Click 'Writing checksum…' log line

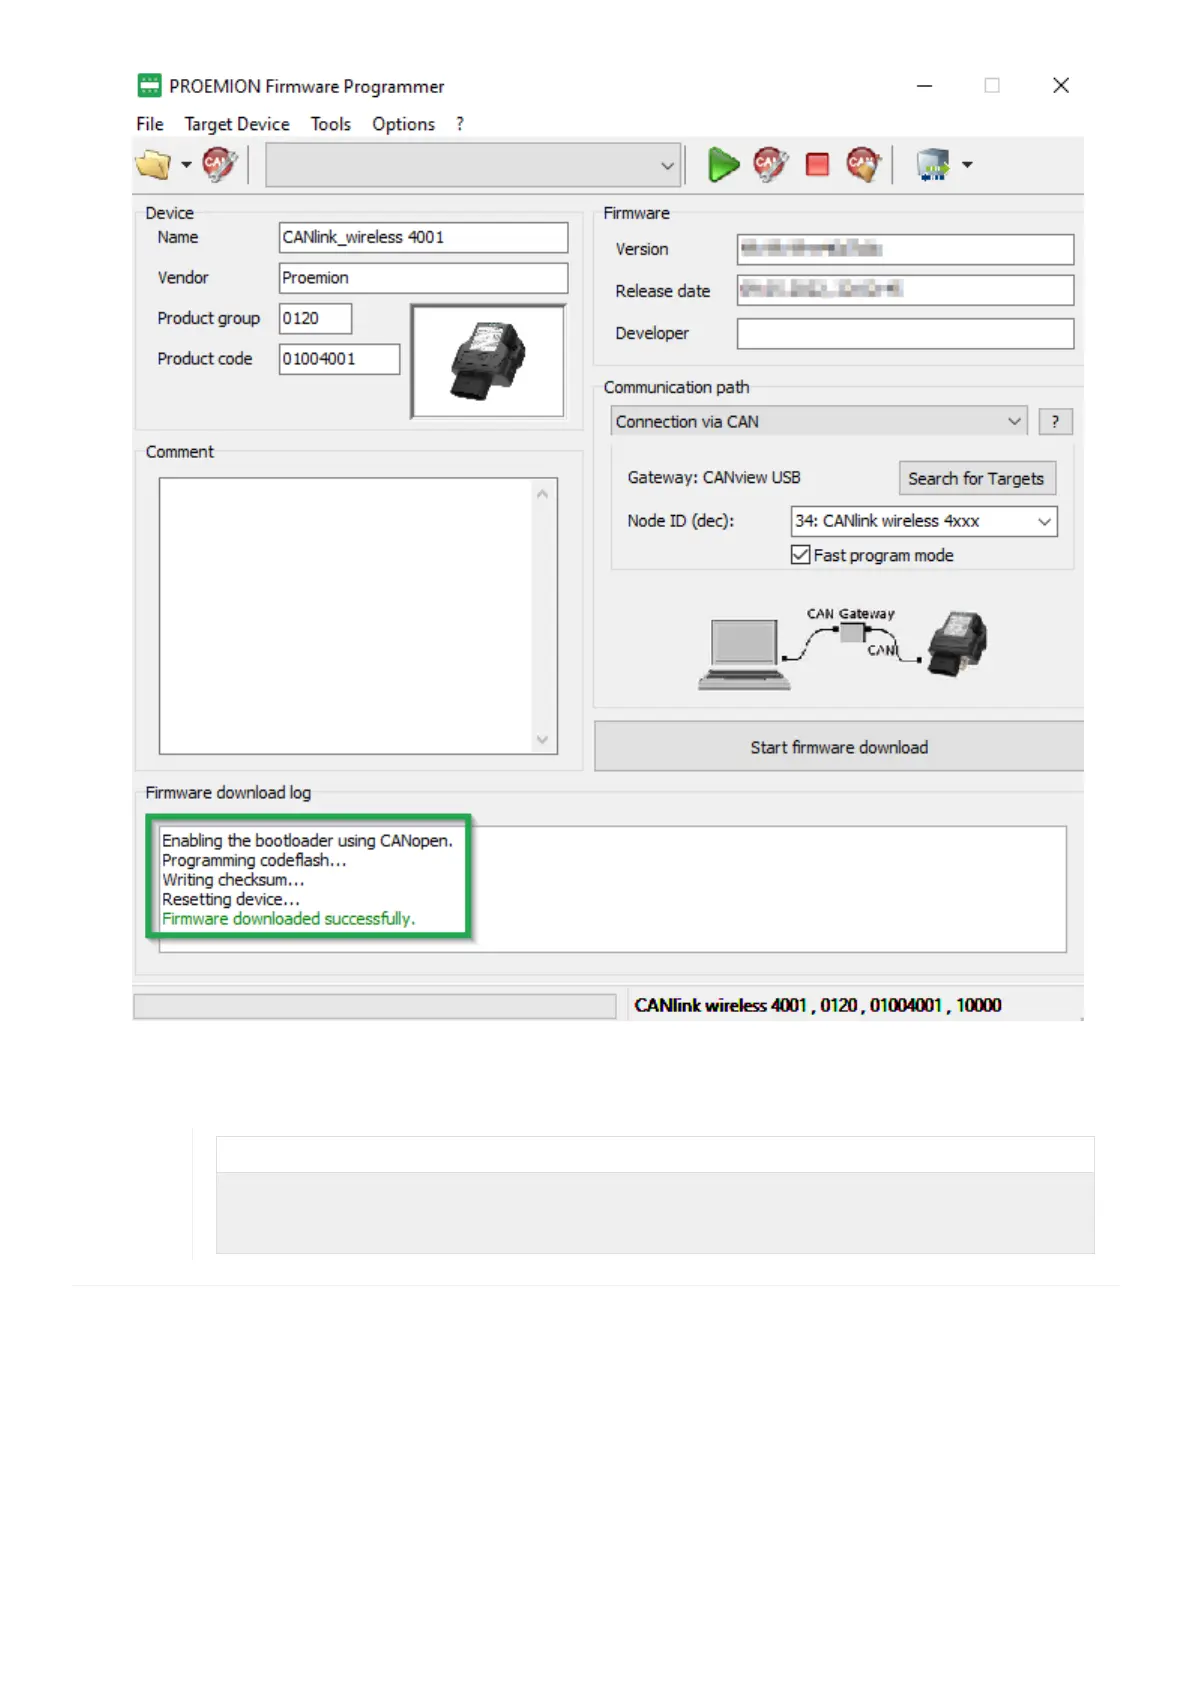pyautogui.click(x=233, y=880)
